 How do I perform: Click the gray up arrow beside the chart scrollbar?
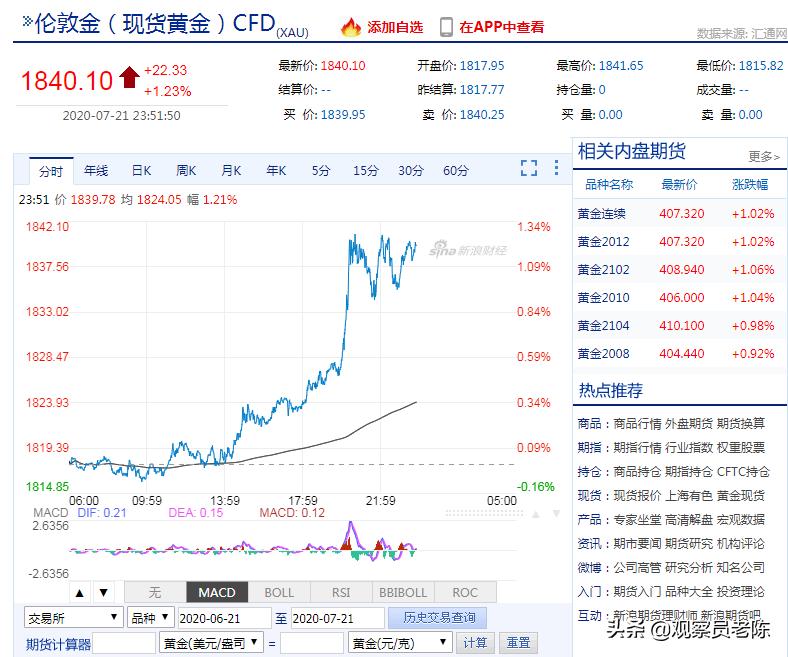[x=536, y=514]
